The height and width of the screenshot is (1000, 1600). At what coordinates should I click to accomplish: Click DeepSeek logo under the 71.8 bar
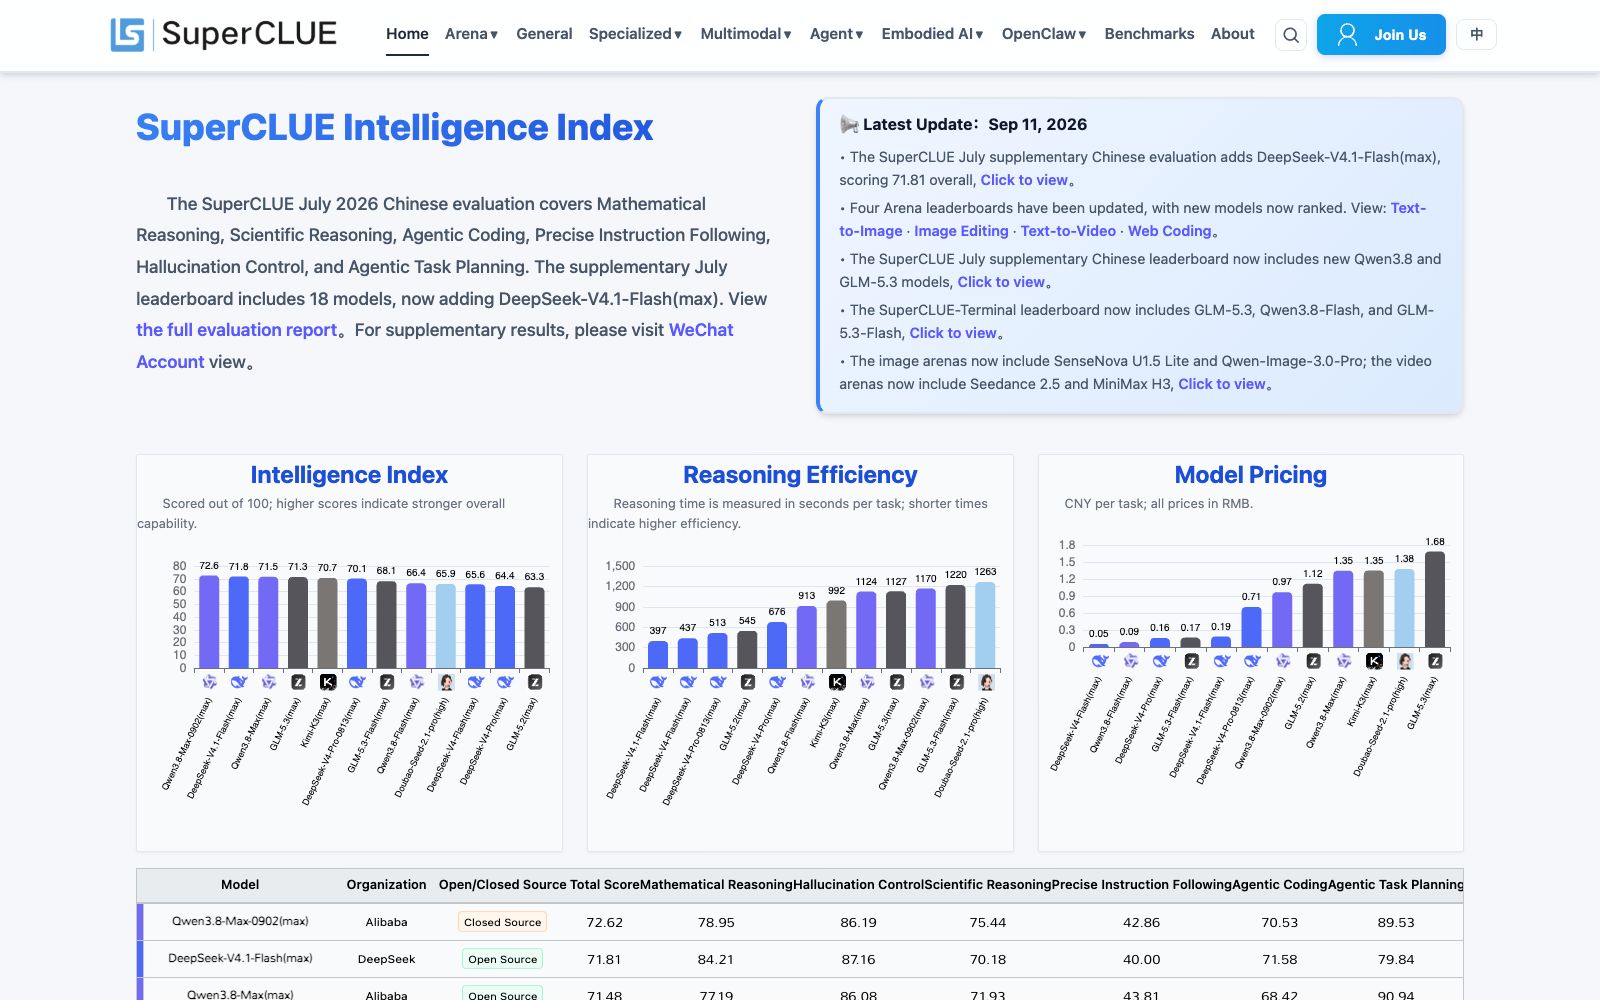click(239, 682)
